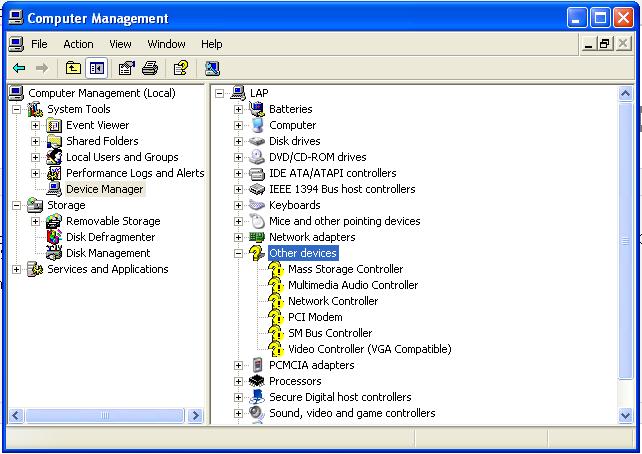Click the console tree horizontal scrollbar thumb

(x=104, y=416)
